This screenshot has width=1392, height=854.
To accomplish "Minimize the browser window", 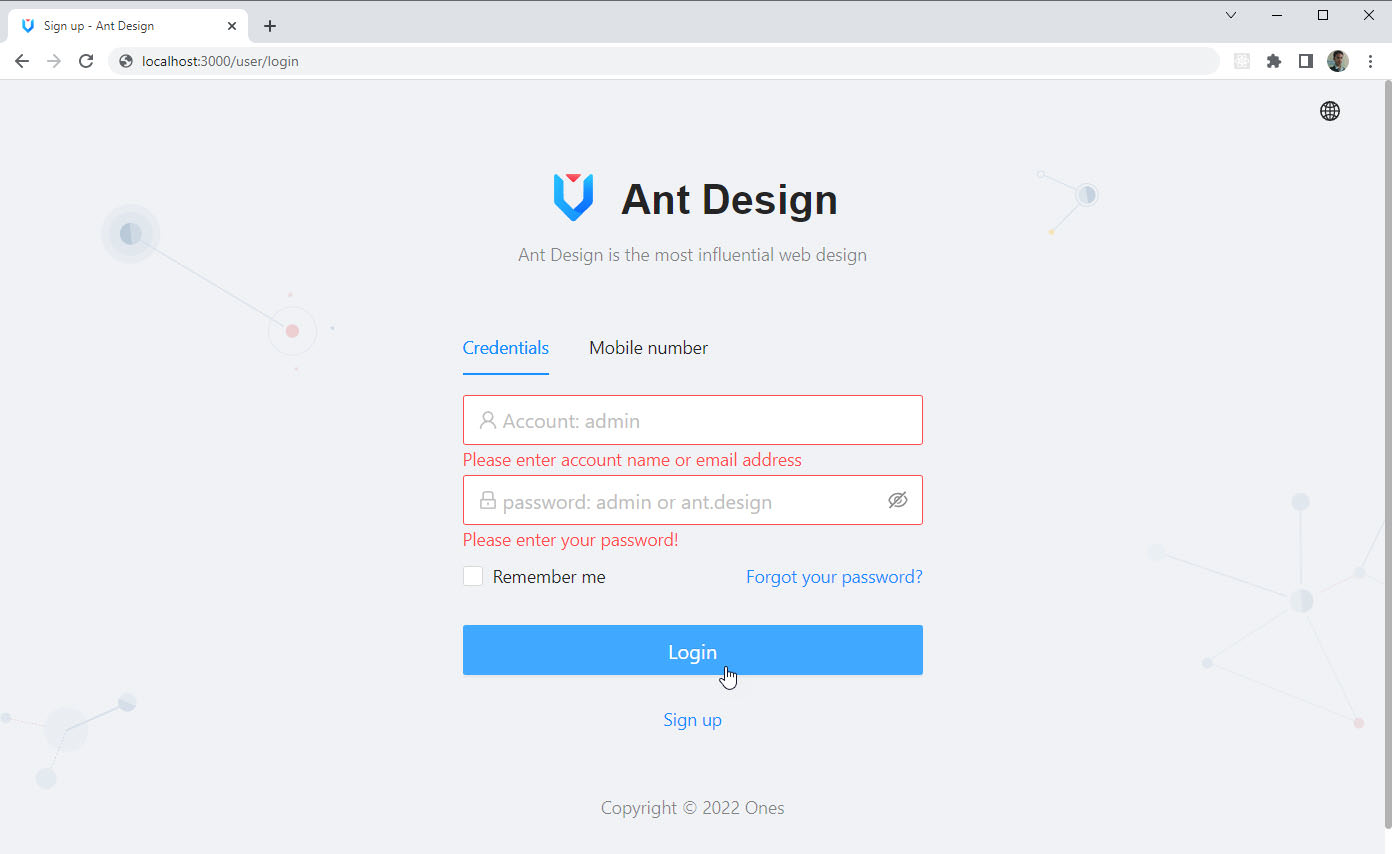I will click(1277, 15).
